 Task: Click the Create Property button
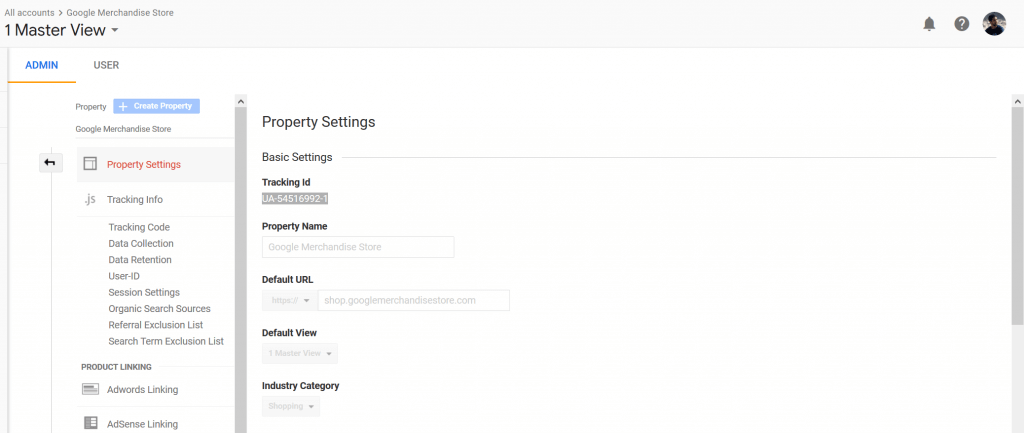click(x=157, y=106)
